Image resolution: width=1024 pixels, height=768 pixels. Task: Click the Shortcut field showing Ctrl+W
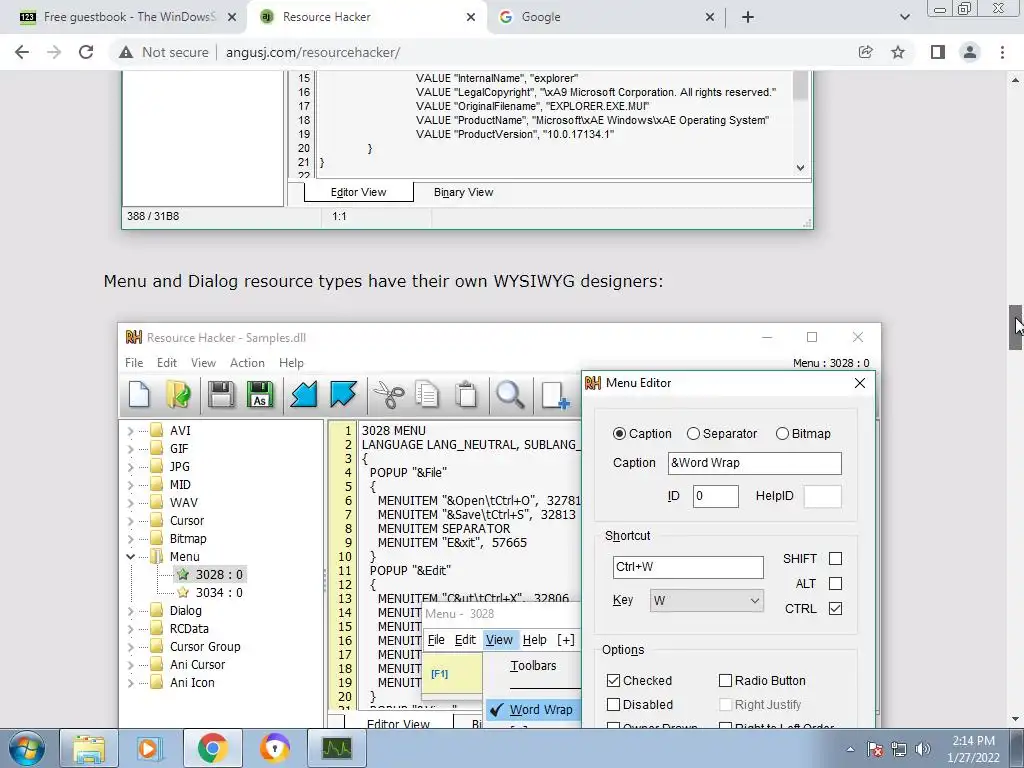[x=688, y=567]
